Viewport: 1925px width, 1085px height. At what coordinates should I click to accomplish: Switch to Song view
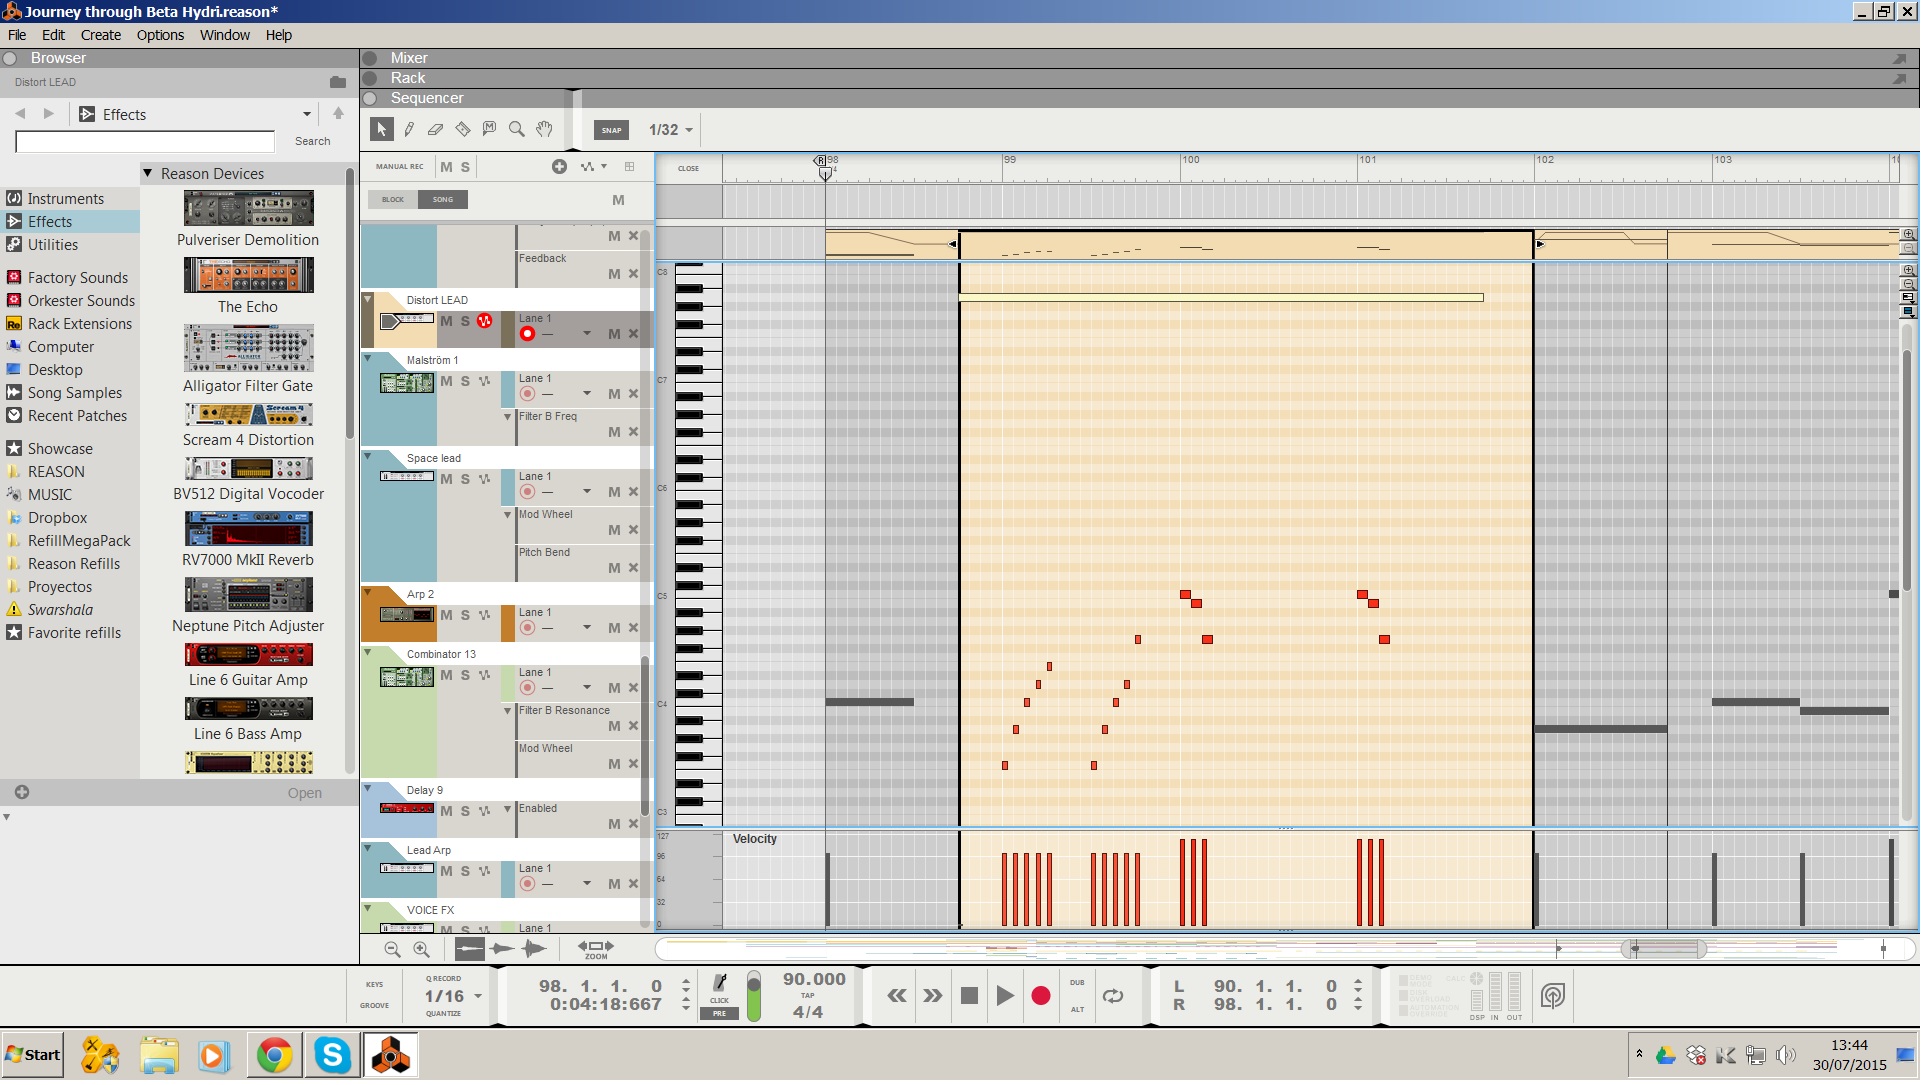coord(443,200)
